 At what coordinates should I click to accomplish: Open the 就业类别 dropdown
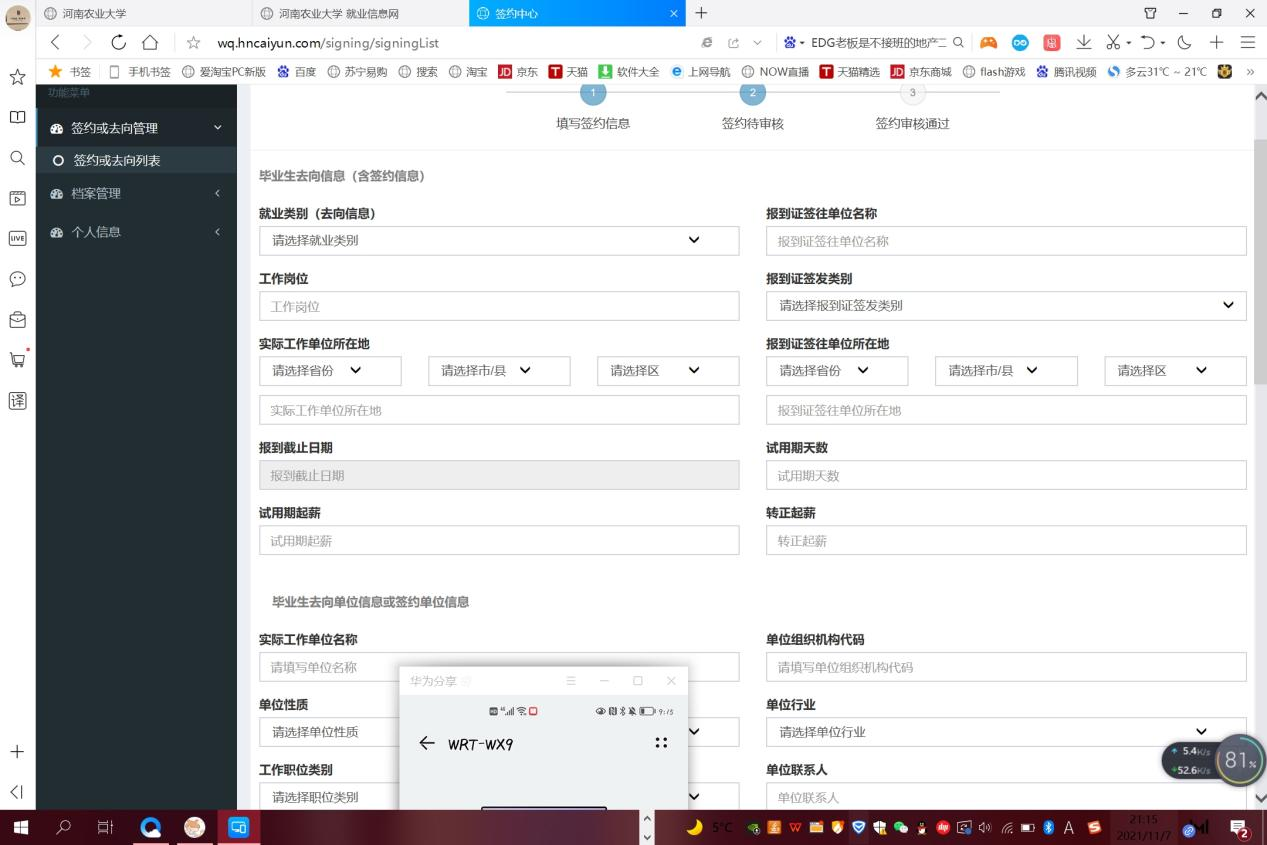click(498, 241)
